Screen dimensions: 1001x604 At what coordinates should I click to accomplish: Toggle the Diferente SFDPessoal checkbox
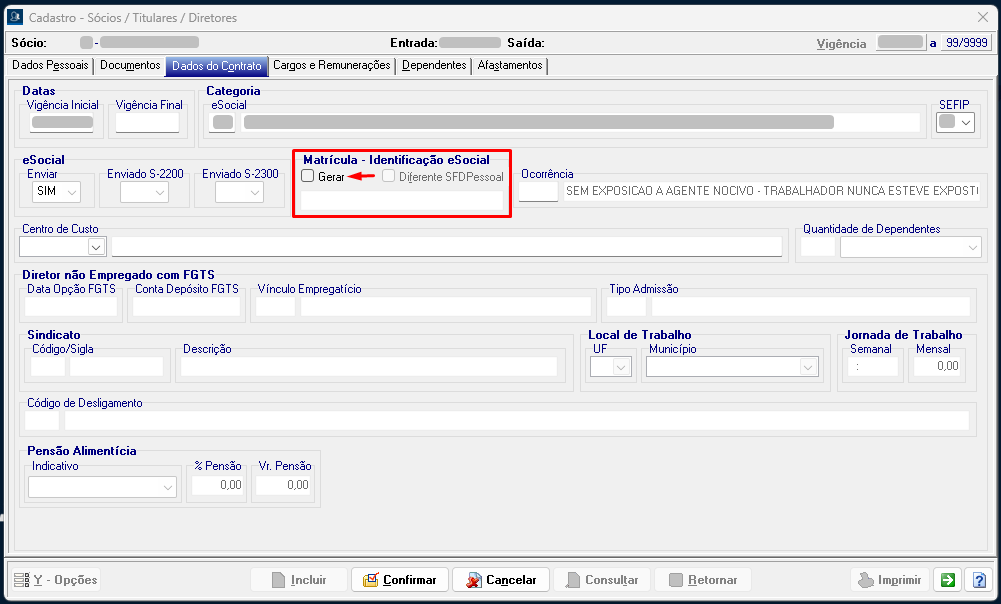click(388, 176)
